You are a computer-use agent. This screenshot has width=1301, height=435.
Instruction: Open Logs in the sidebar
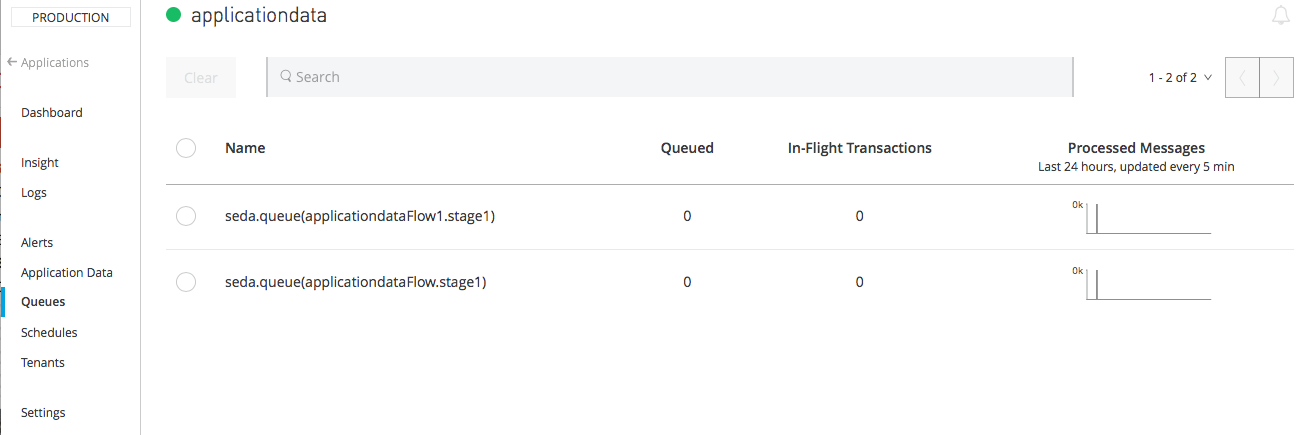click(34, 193)
